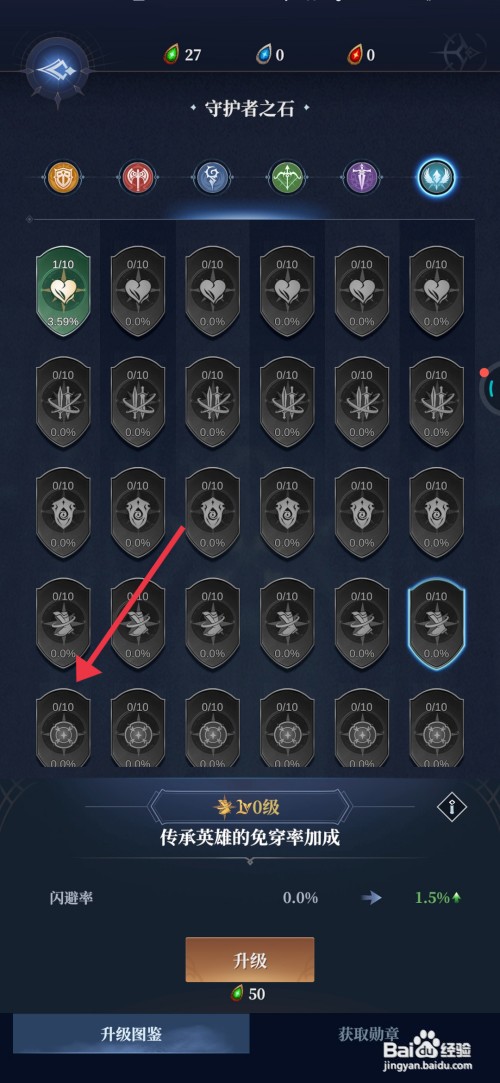Select the purple dagger class icon
The image size is (500, 1083).
361,178
